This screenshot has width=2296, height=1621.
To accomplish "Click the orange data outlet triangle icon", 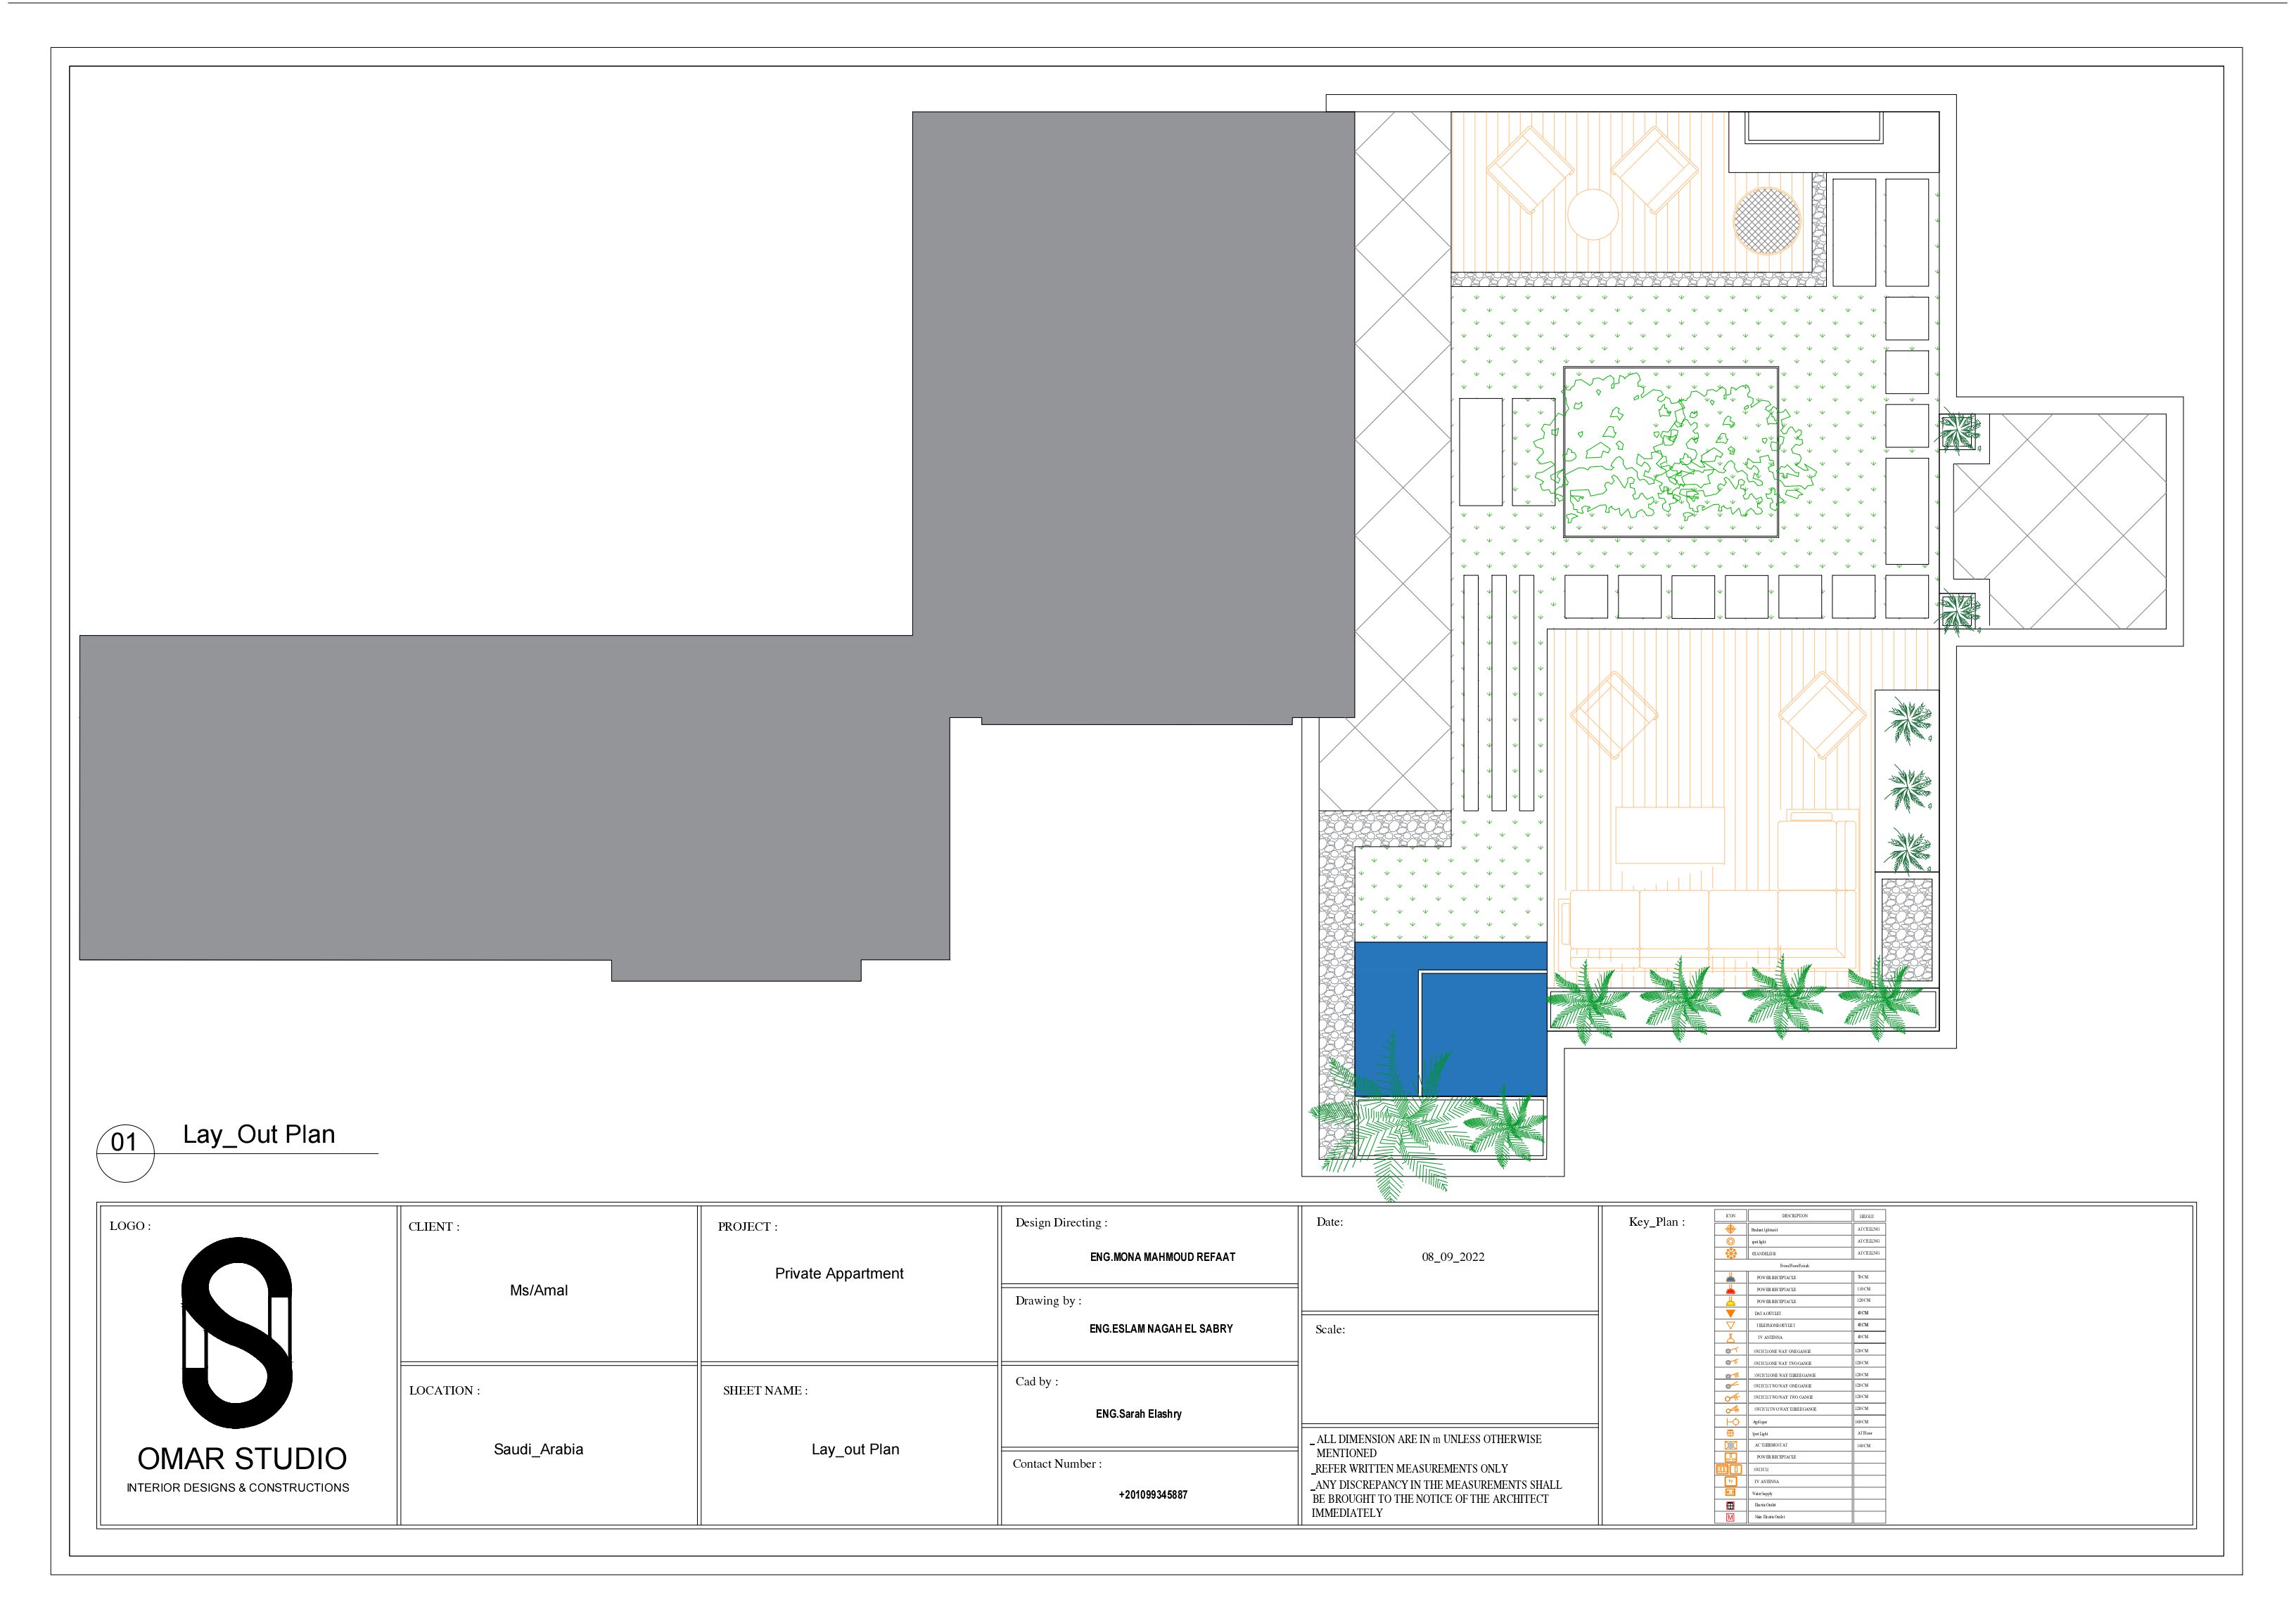I will [x=1731, y=1313].
